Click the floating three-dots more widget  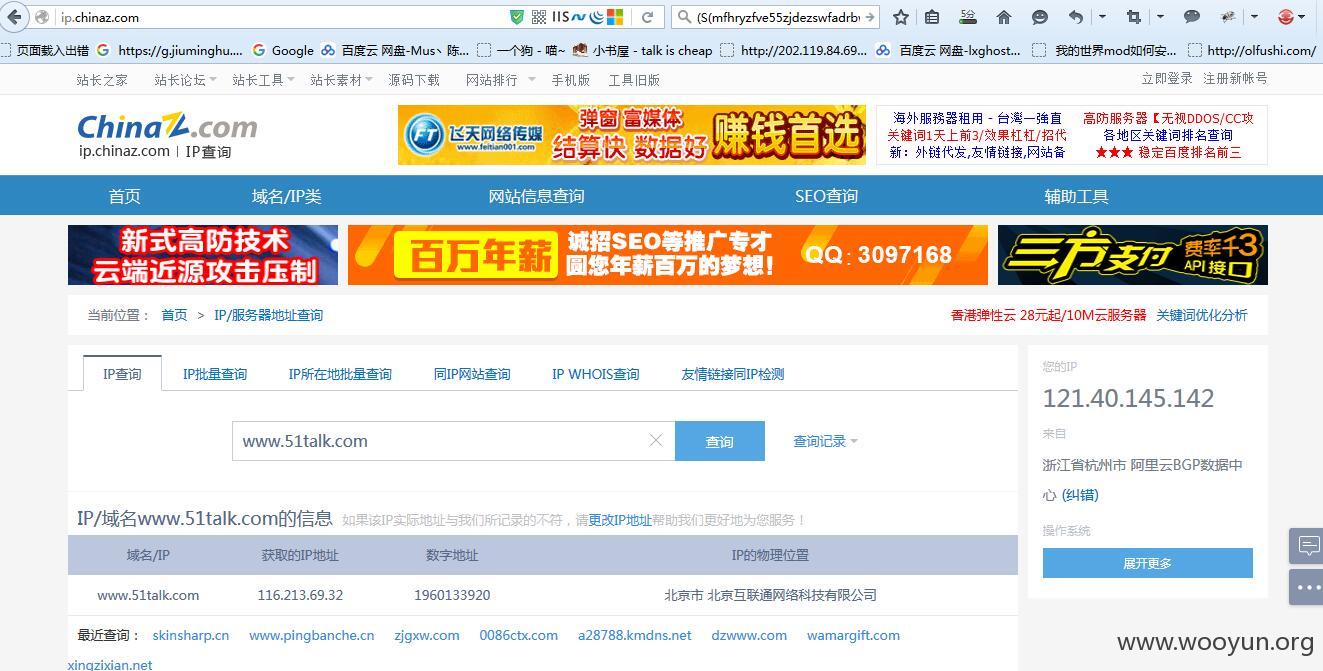[1307, 588]
